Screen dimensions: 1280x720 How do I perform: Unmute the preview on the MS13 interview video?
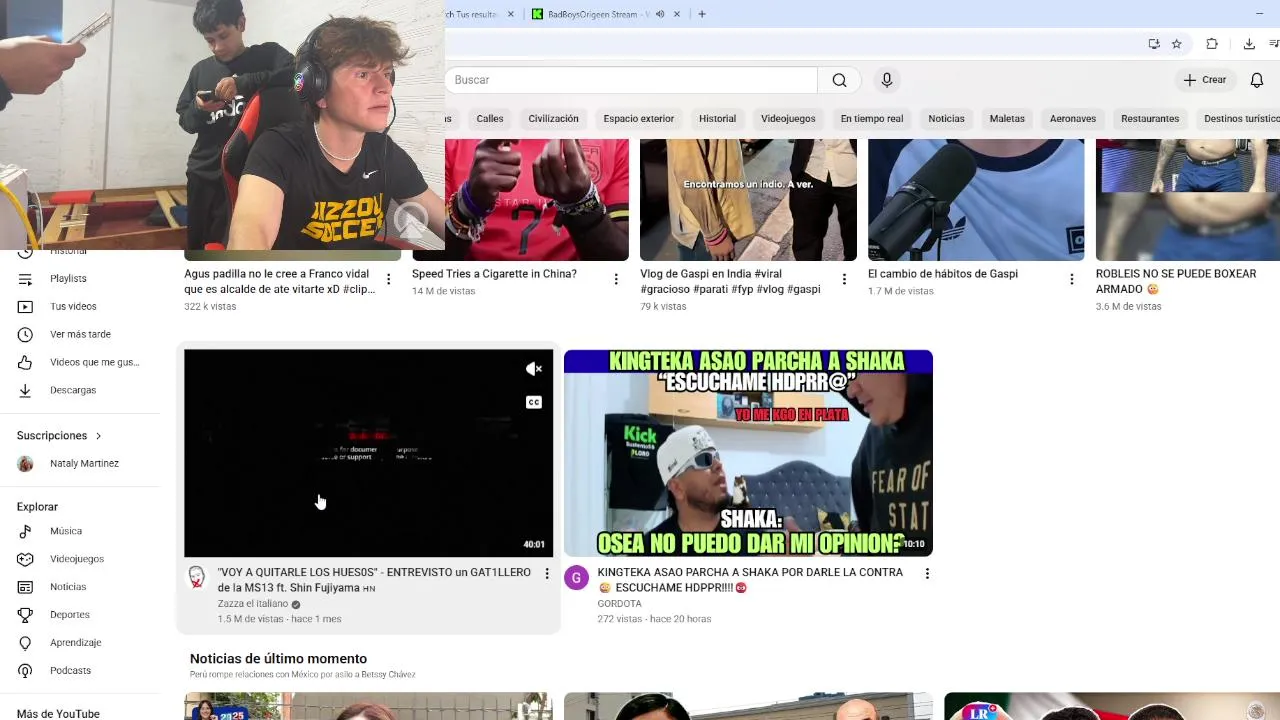click(534, 369)
